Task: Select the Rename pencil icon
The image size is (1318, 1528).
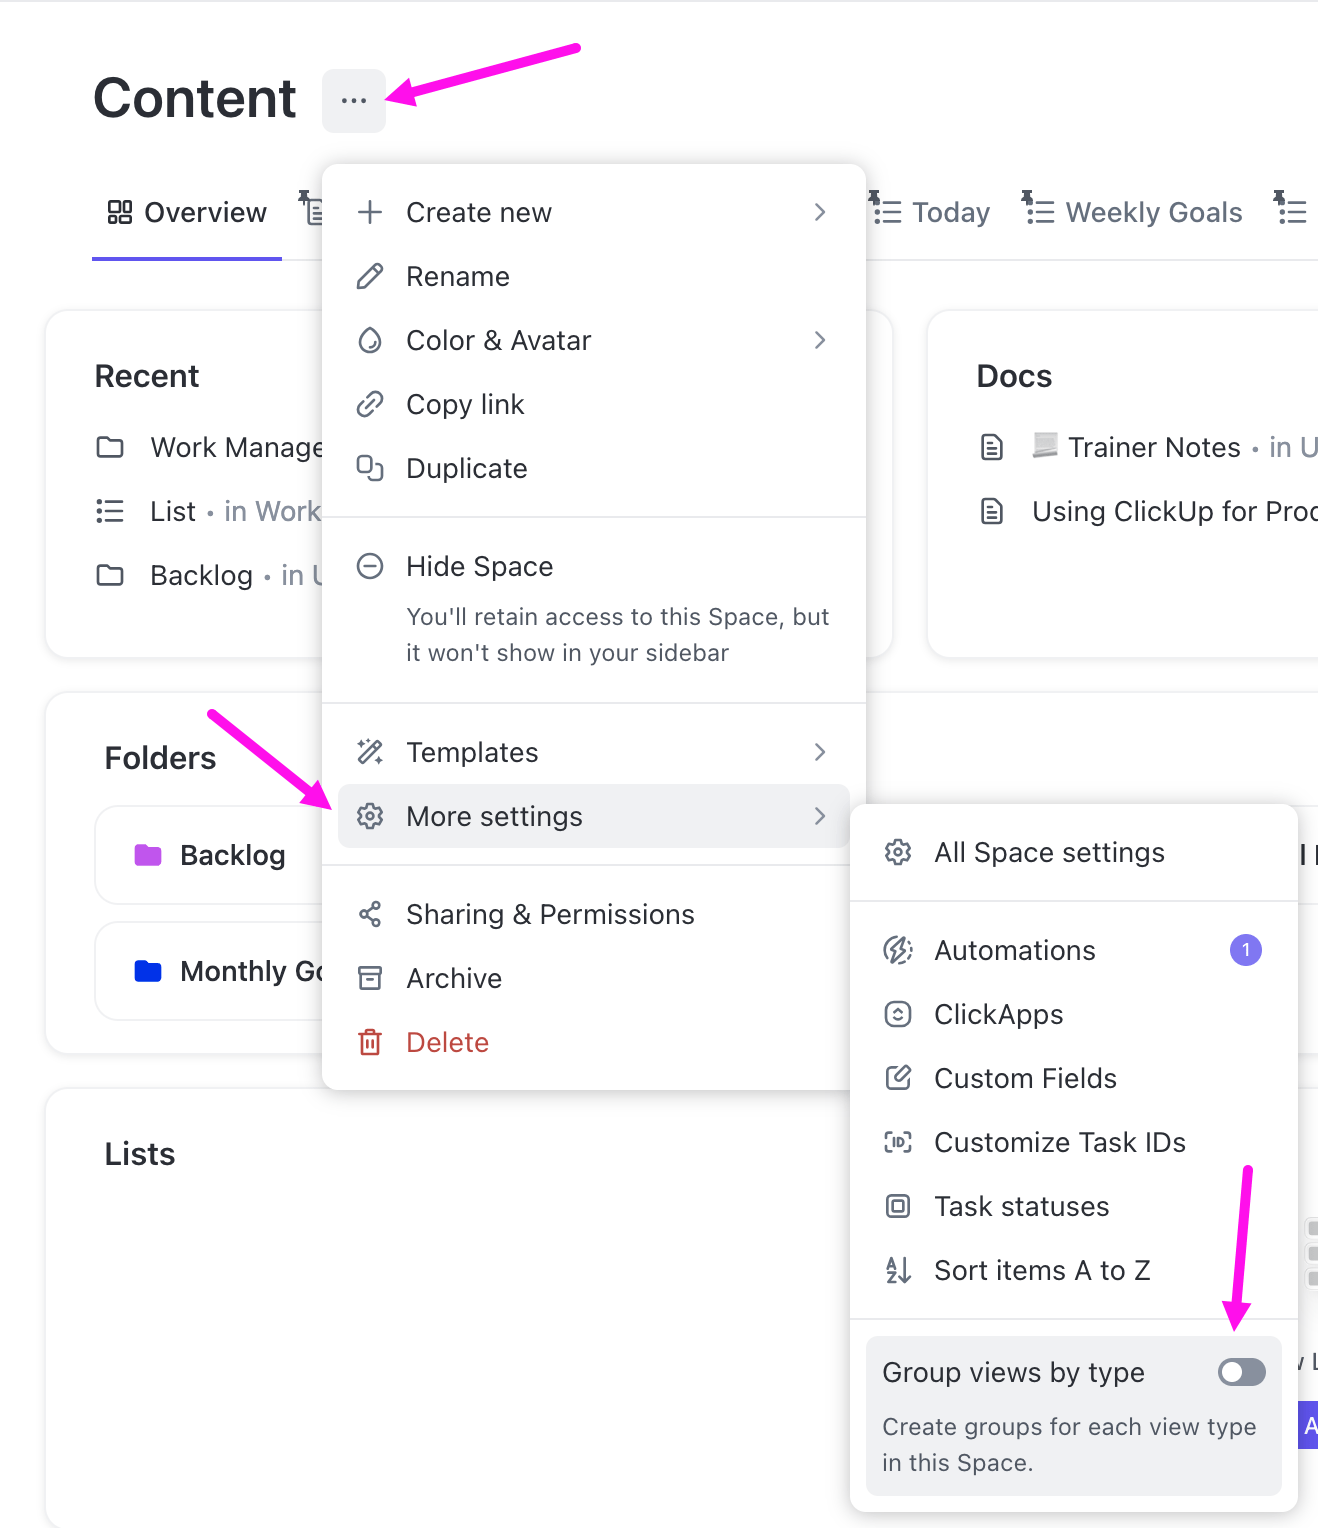Action: tap(371, 276)
